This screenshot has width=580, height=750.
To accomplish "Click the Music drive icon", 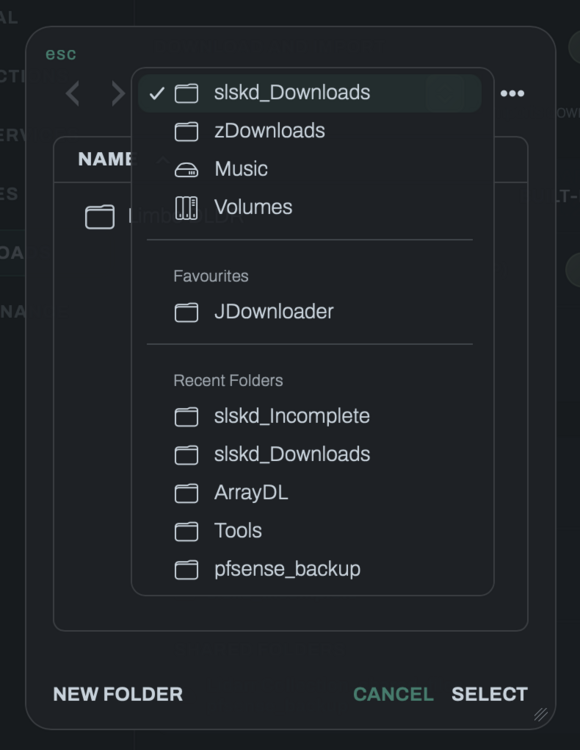I will 186,169.
